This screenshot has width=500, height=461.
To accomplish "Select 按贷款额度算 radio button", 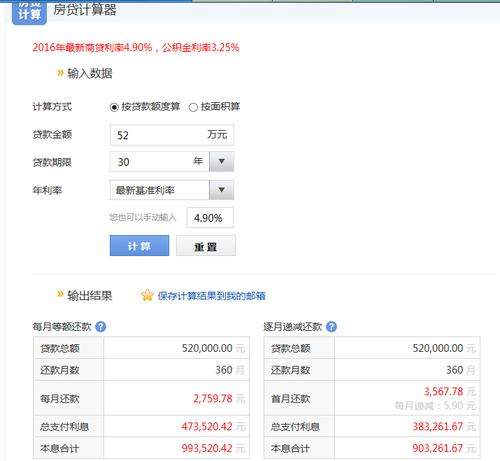I will pos(114,107).
